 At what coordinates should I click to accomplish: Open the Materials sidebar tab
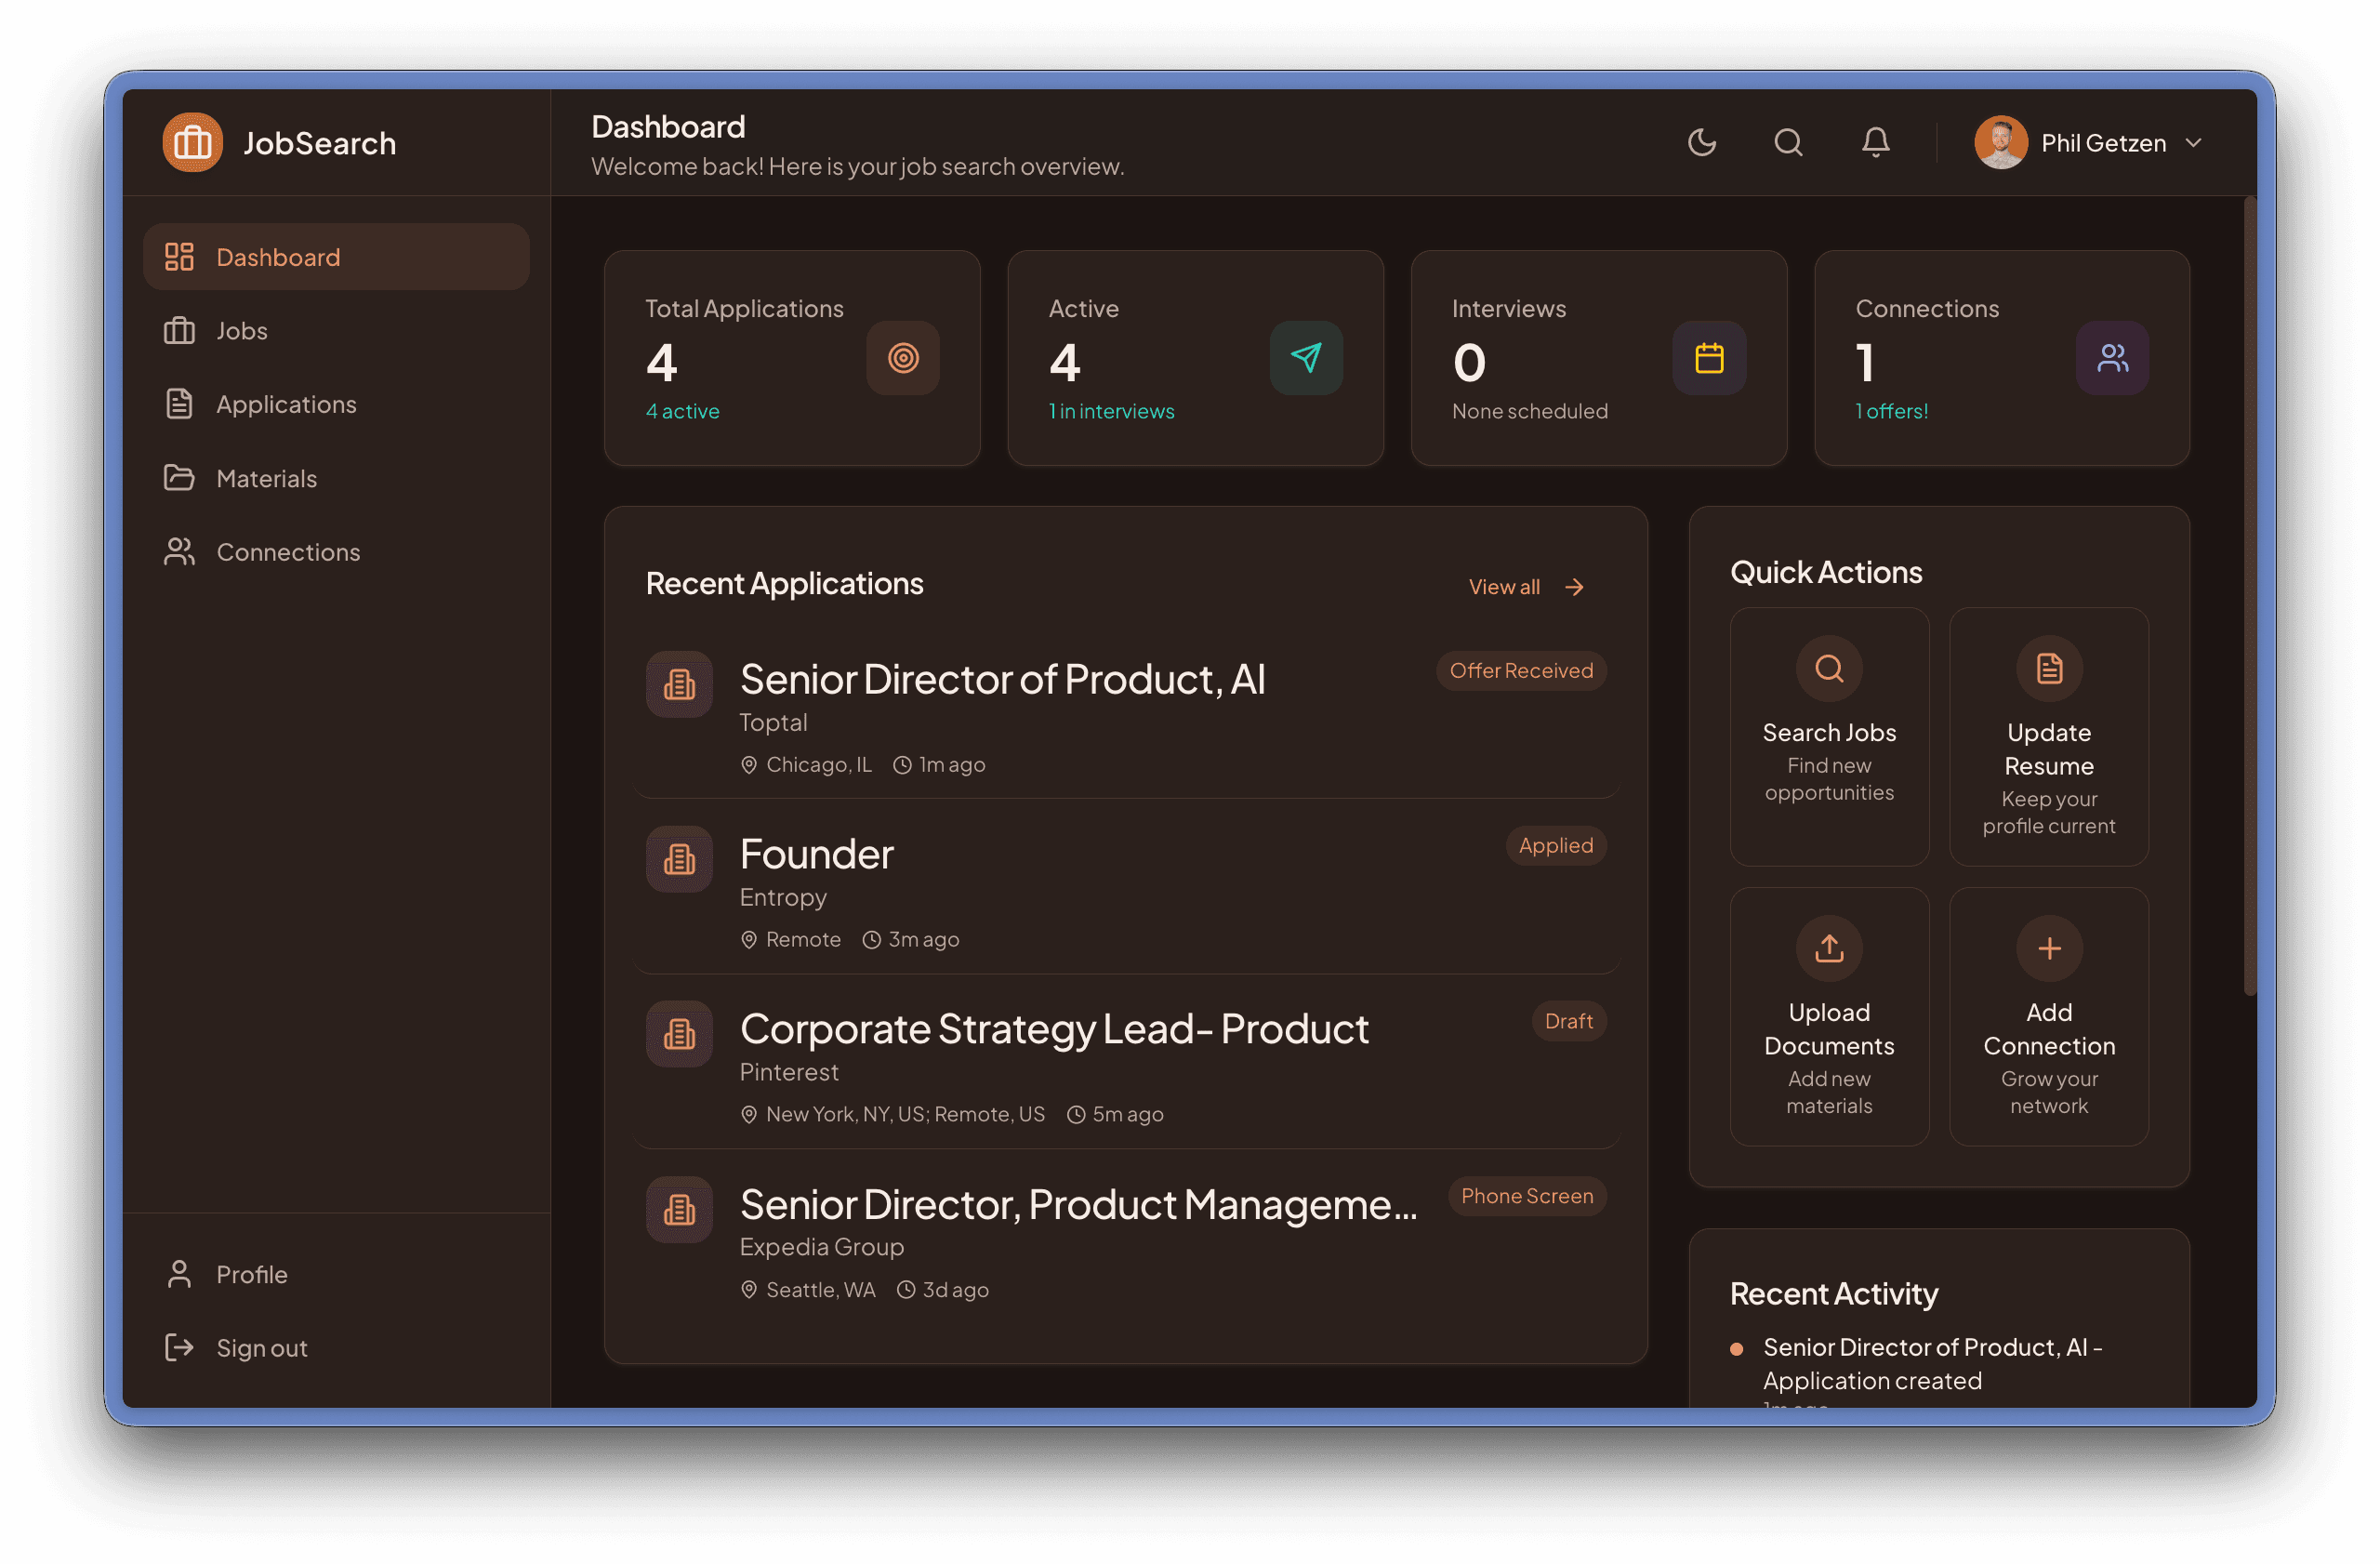coord(266,478)
